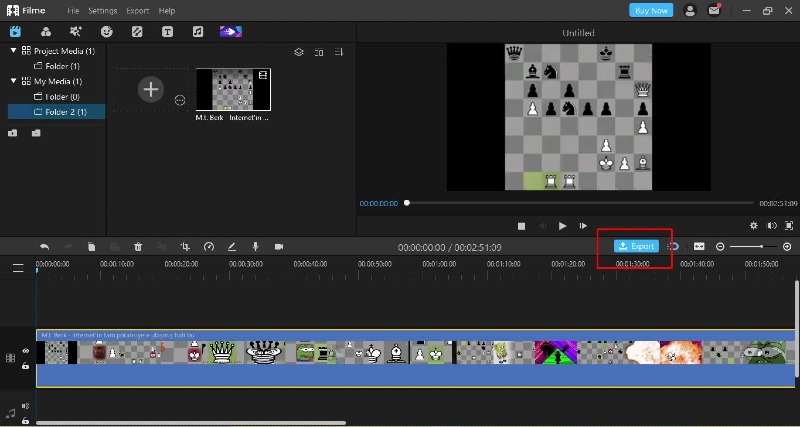Click the undo arrow in timeline toolbar
The image size is (800, 427).
[45, 247]
